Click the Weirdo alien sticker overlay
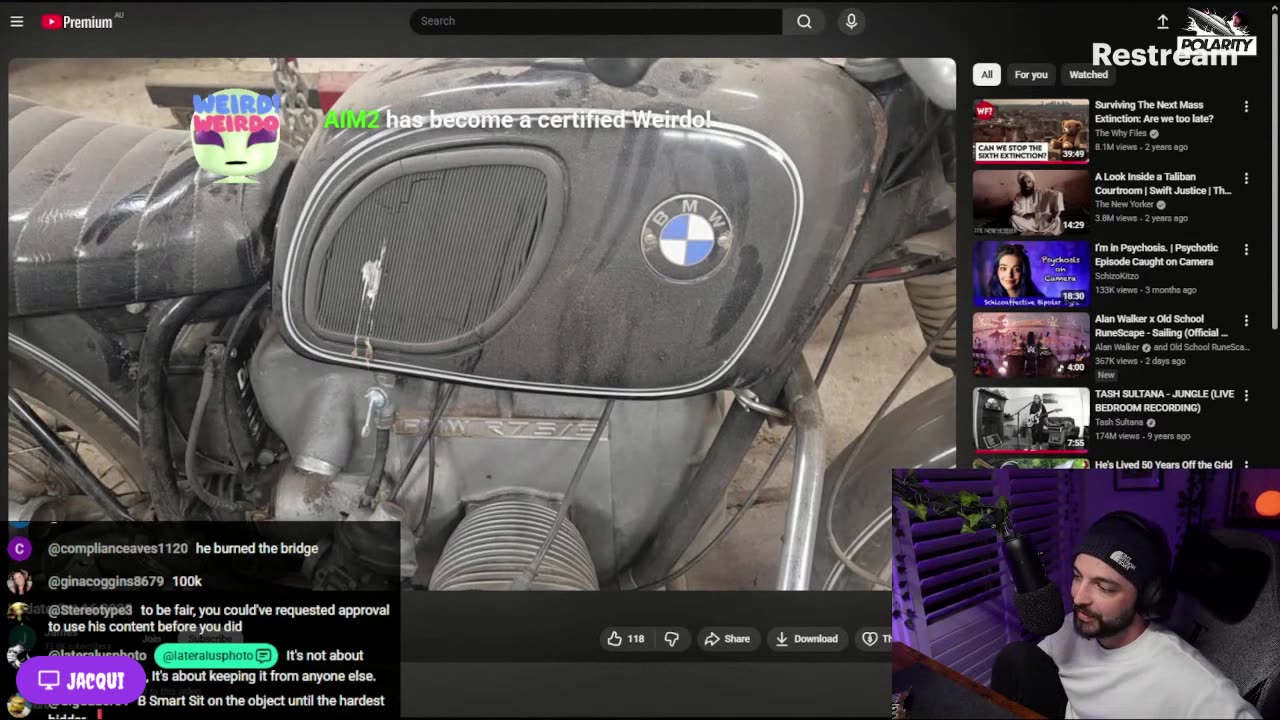This screenshot has width=1280, height=720. click(236, 136)
